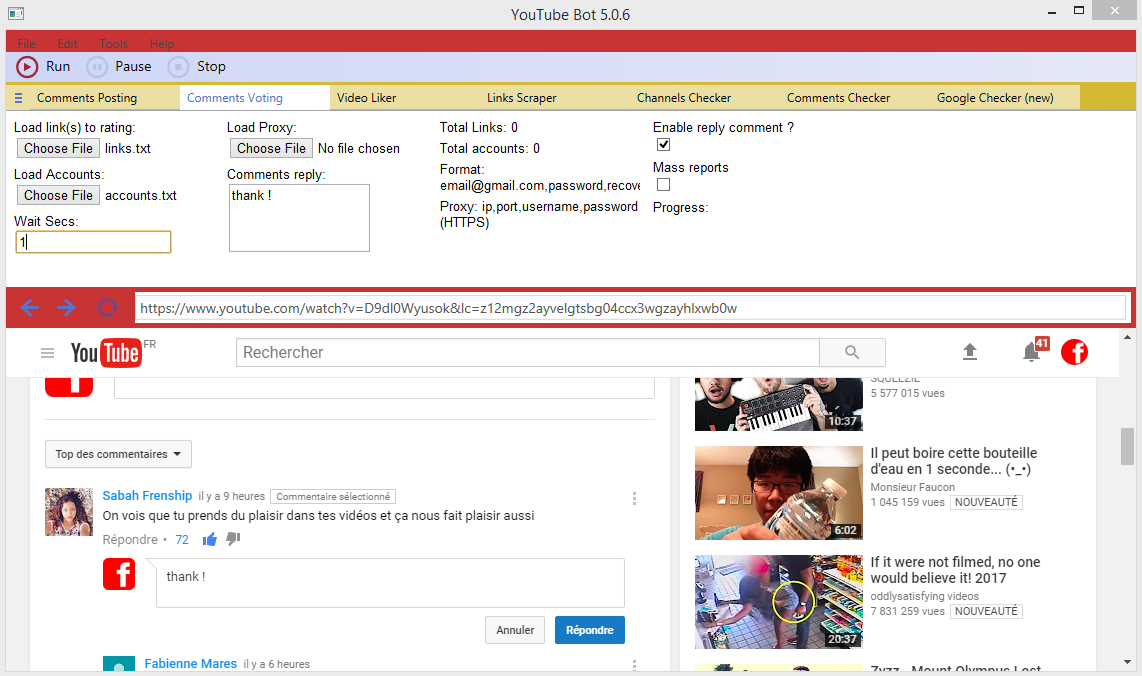
Task: Like Sabah Frenship's comment with thumbs up
Action: (x=210, y=539)
